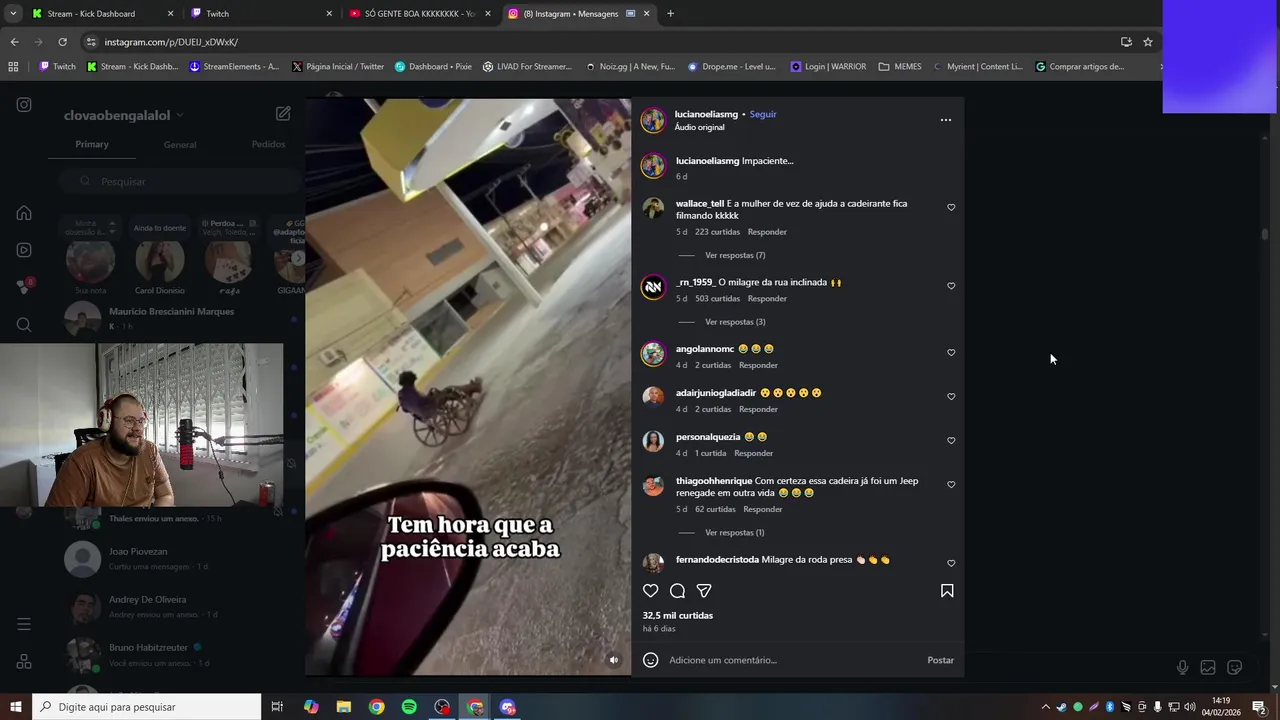The height and width of the screenshot is (720, 1280).
Task: Open the notification center in the taskbar
Action: point(1259,707)
